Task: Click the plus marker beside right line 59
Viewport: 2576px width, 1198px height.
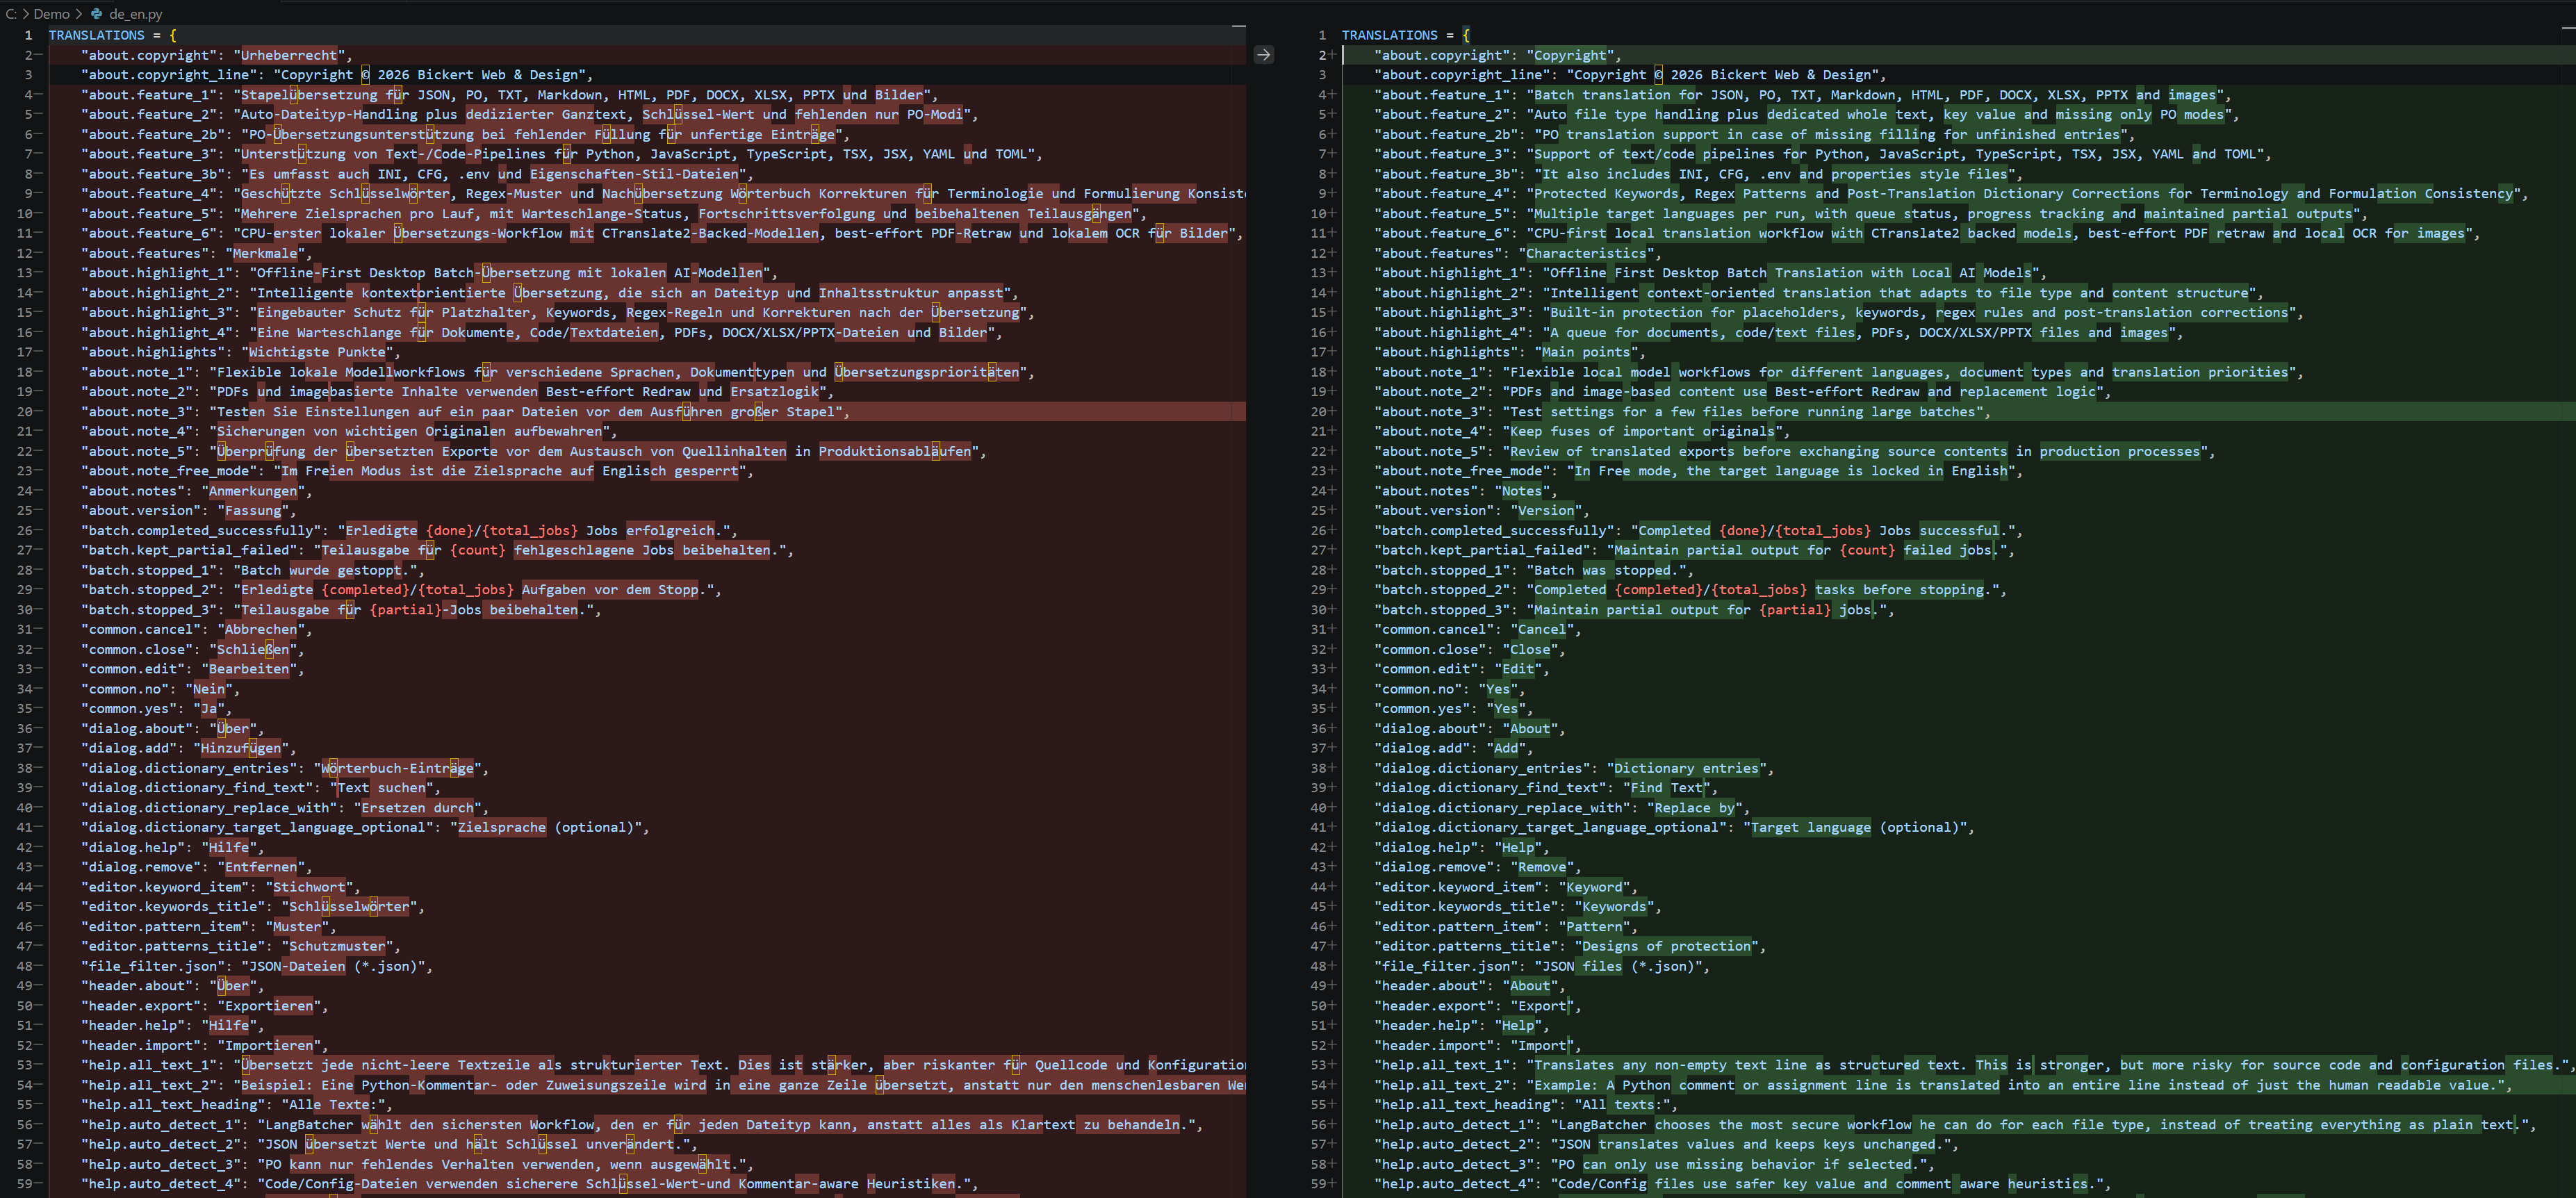Action: point(1332,1184)
